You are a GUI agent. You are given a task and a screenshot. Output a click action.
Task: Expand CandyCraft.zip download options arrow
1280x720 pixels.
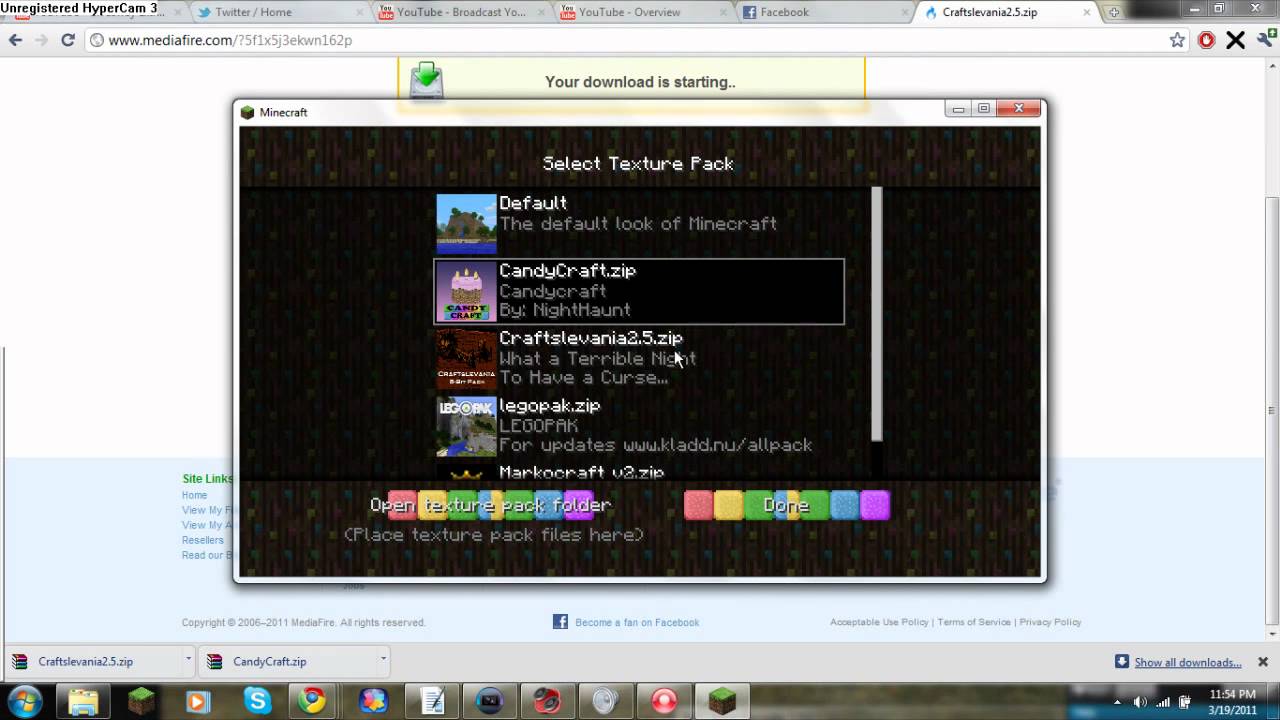383,660
